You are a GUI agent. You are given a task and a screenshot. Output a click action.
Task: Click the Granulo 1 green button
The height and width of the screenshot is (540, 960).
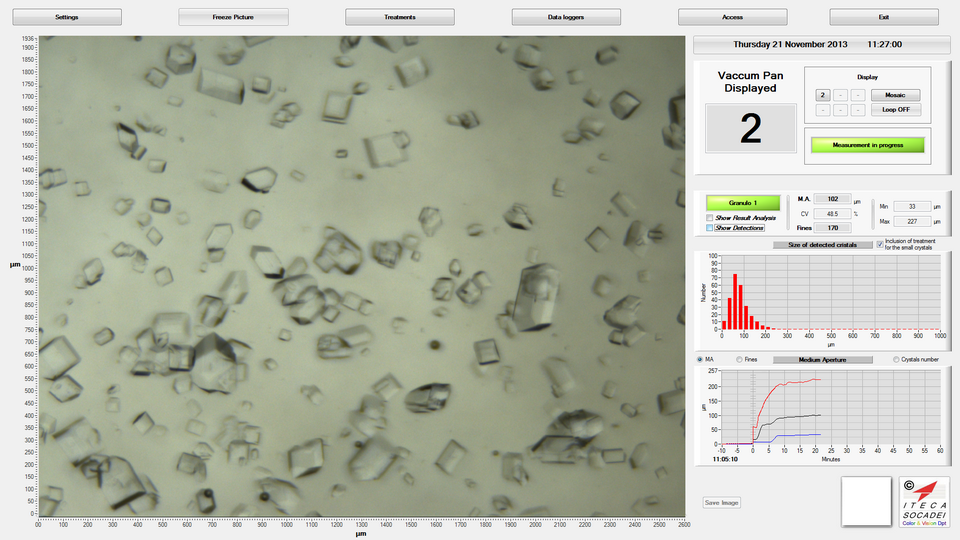[x=742, y=203]
